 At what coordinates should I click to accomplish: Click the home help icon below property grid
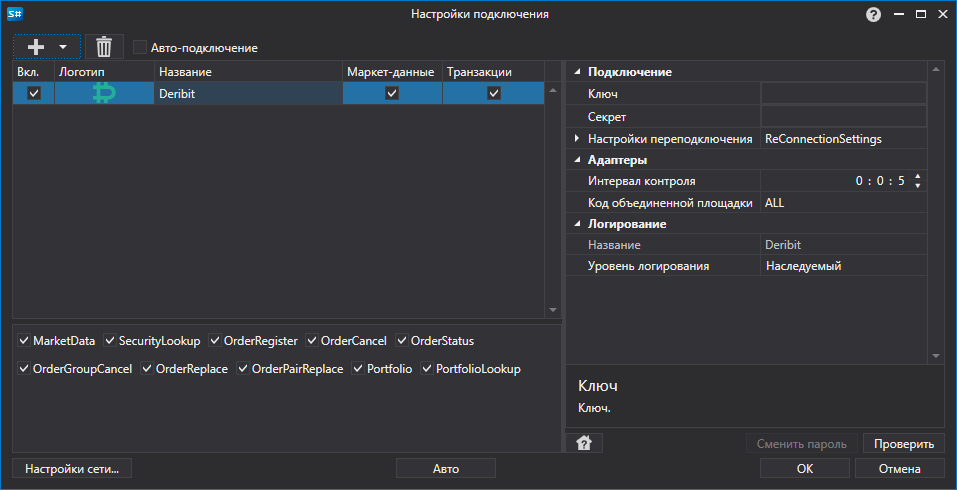(583, 443)
